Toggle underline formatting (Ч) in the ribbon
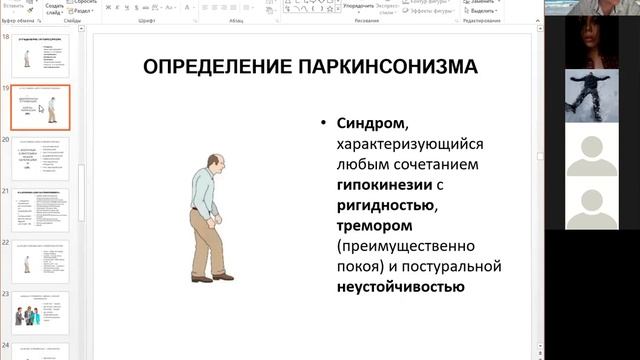Viewport: 640px width, 360px height. [127, 7]
